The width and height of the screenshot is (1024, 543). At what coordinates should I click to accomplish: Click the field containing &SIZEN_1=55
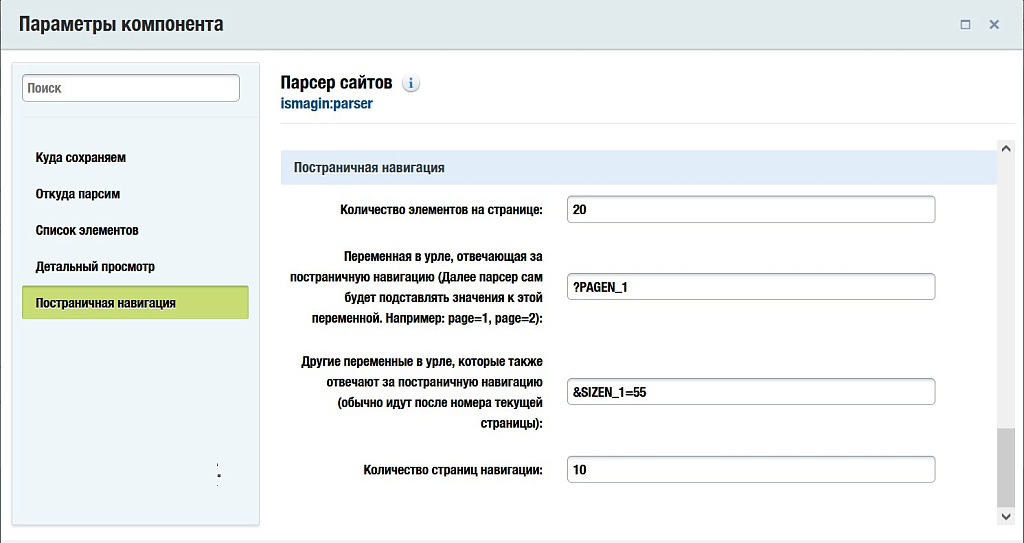pos(750,392)
